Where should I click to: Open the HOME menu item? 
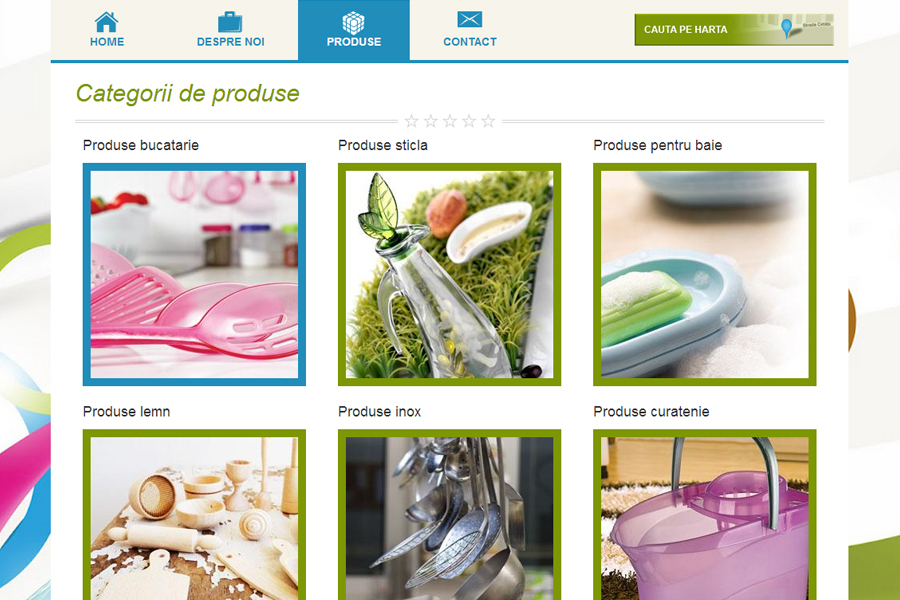(x=107, y=42)
